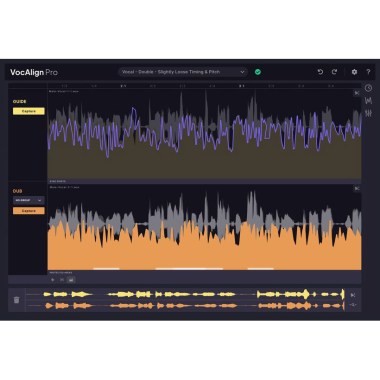Click the undo arrow icon
The height and width of the screenshot is (380, 380).
coord(320,72)
